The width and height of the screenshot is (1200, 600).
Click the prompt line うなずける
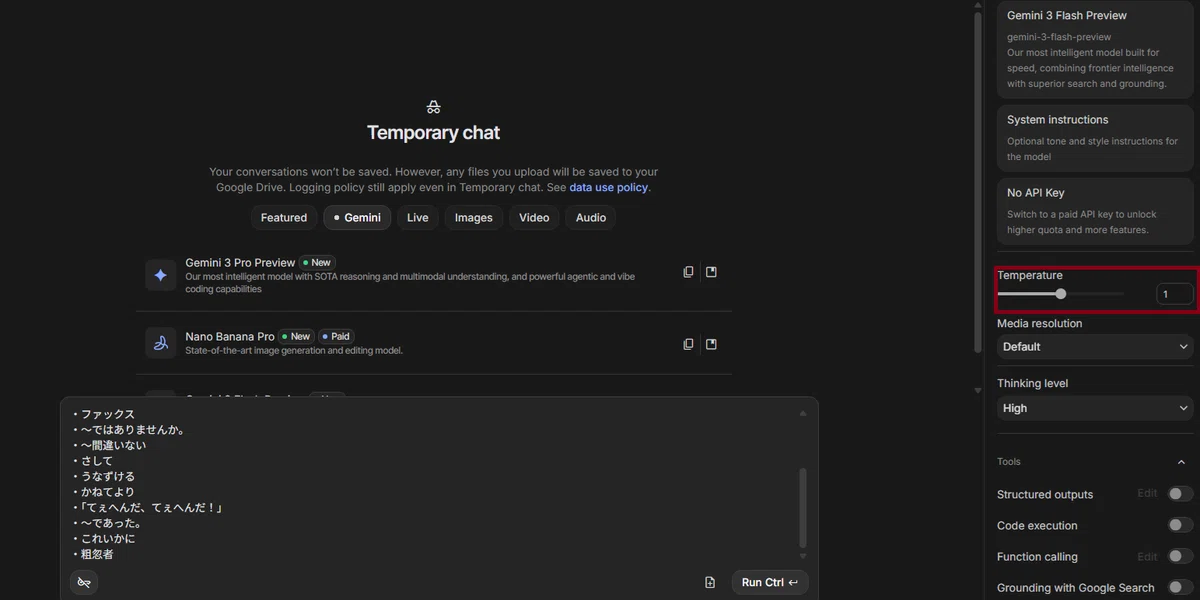pos(107,476)
